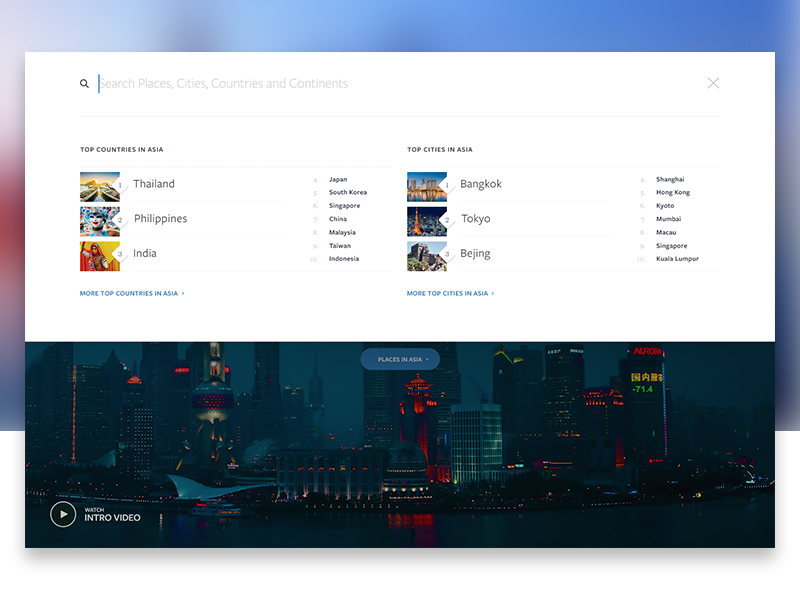Click the search magnifier icon
This screenshot has height=600, width=800.
click(84, 83)
